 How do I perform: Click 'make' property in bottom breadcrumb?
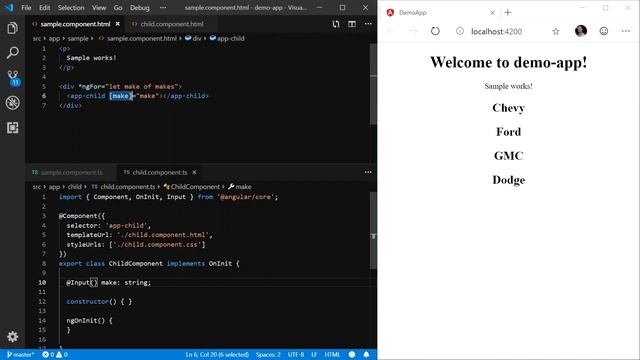click(x=240, y=187)
